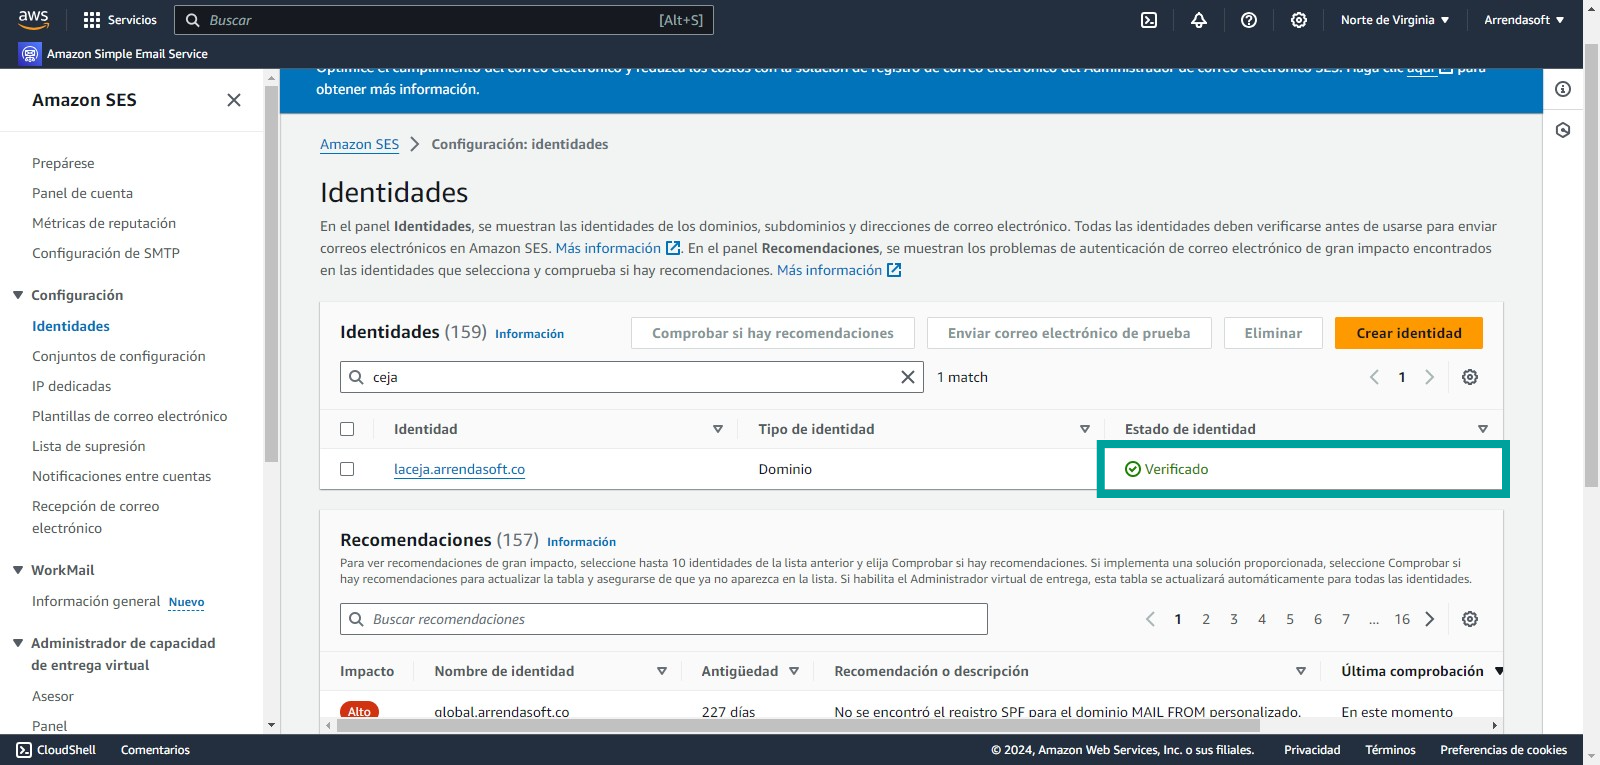
Task: Open IP dedicadas in sidebar
Action: click(x=72, y=386)
